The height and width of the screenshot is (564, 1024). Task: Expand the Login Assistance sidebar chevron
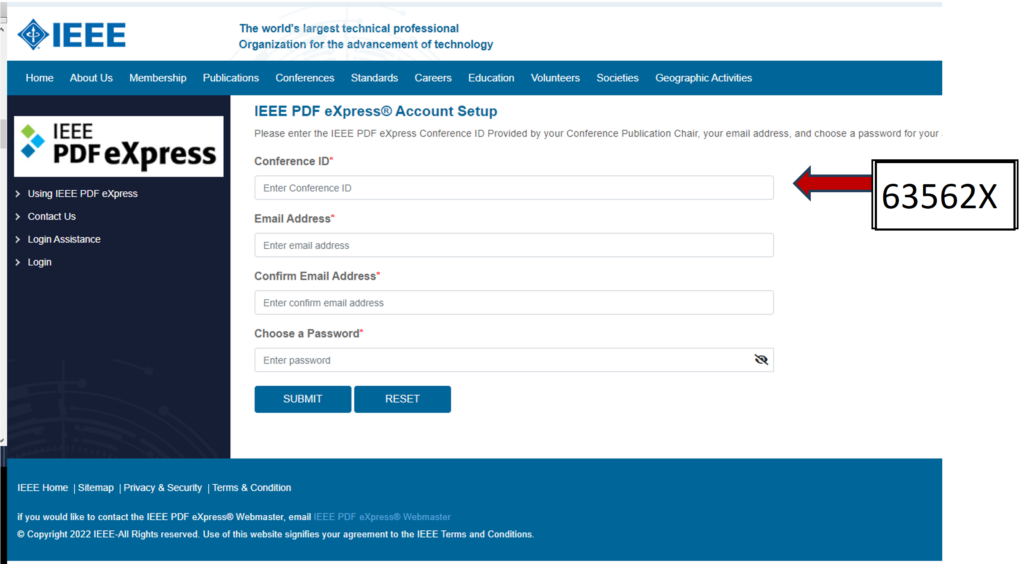coord(18,240)
